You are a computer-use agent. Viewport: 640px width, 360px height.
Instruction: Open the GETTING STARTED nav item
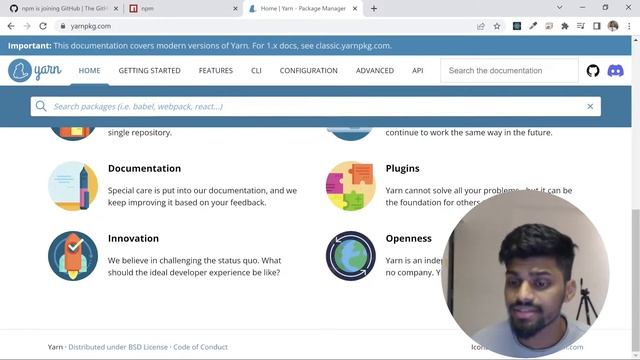(149, 71)
